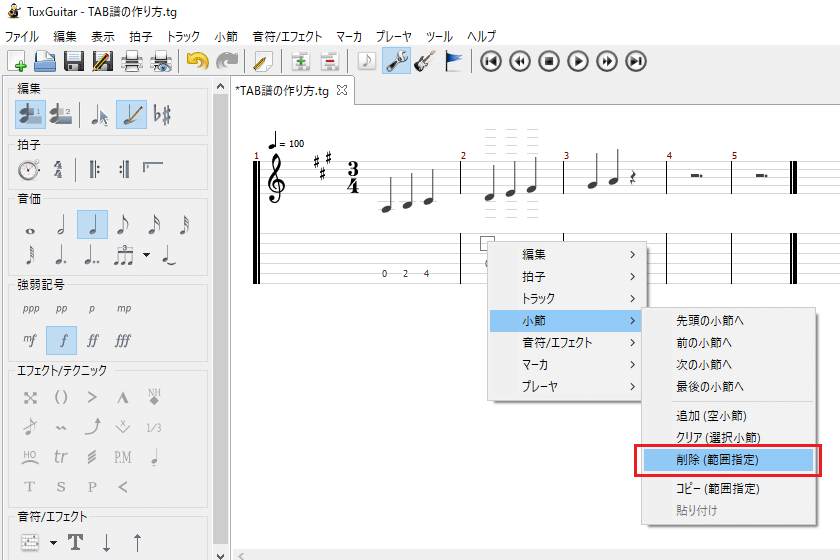Toggle the quarter note duration button
Viewport: 840px width, 560px height.
[92, 225]
